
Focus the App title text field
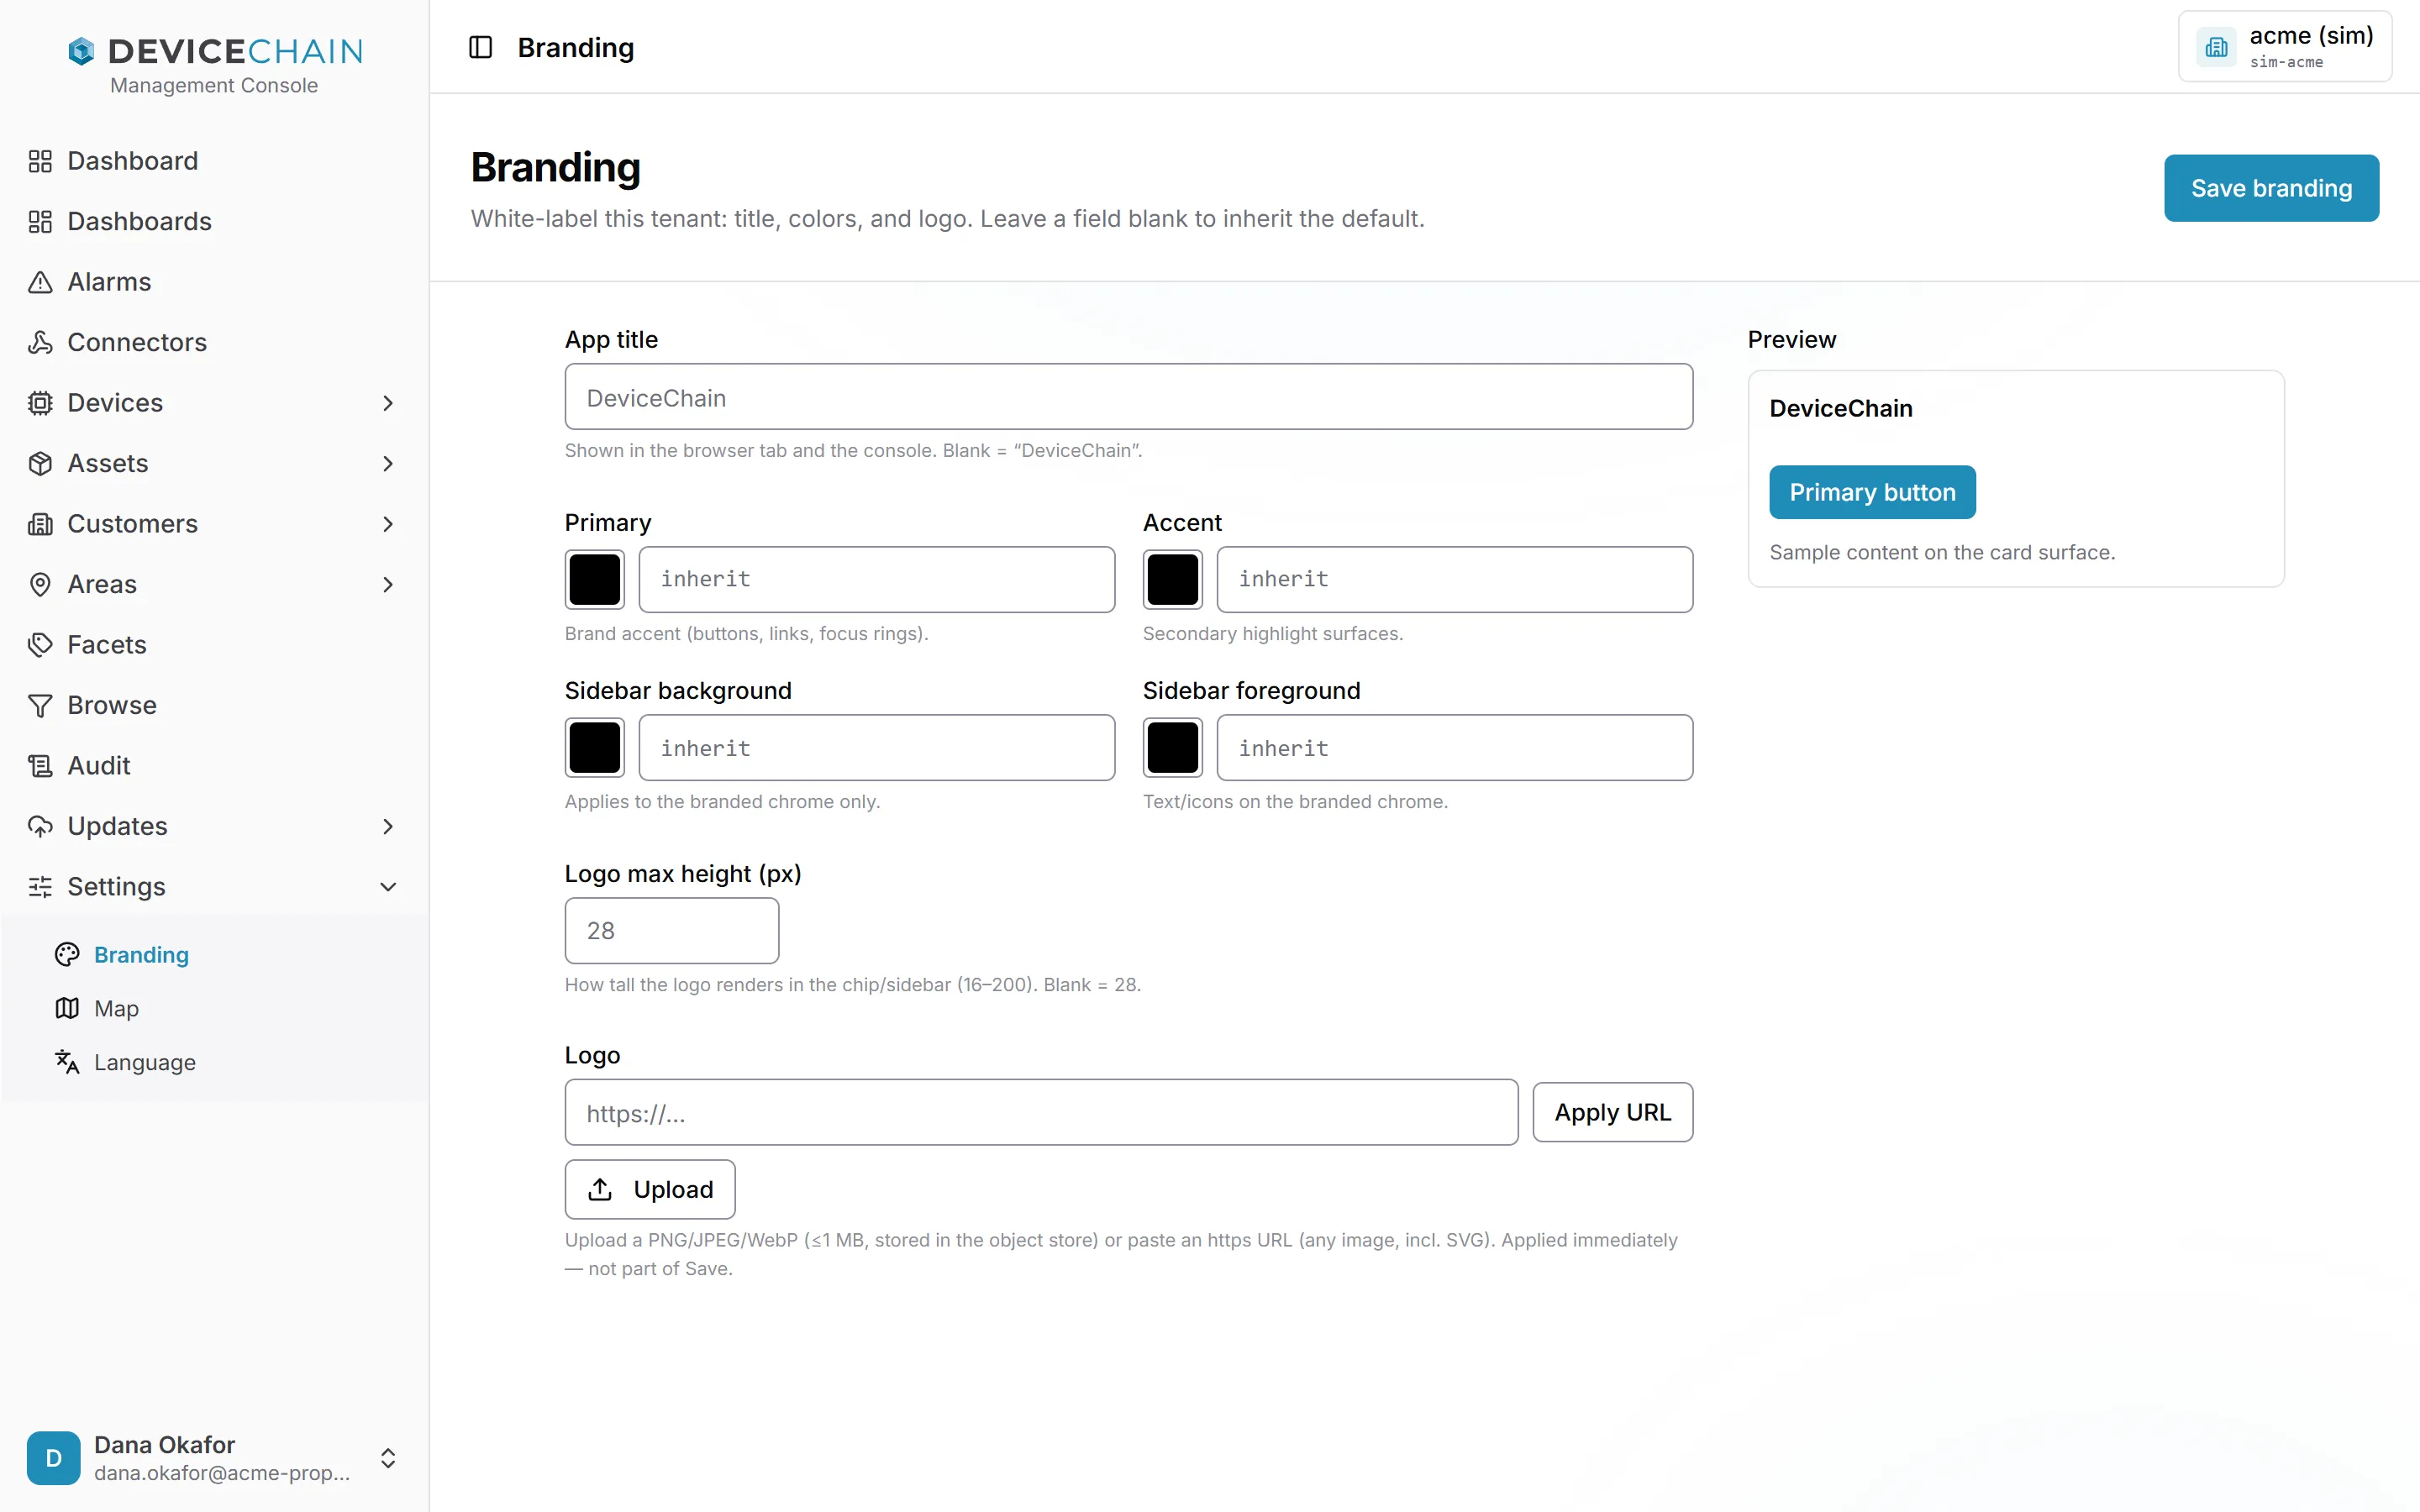pyautogui.click(x=1128, y=397)
